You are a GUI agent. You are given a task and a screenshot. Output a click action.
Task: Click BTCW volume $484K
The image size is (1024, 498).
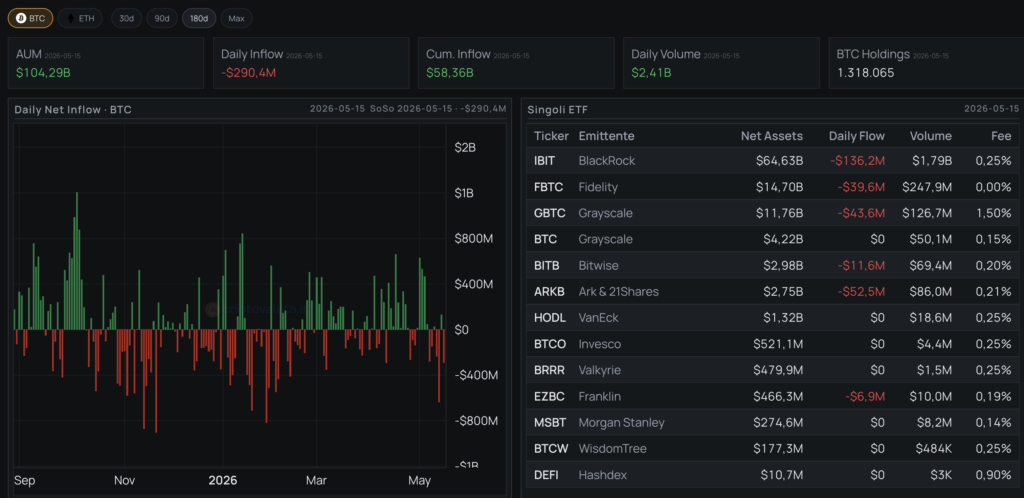click(x=933, y=448)
